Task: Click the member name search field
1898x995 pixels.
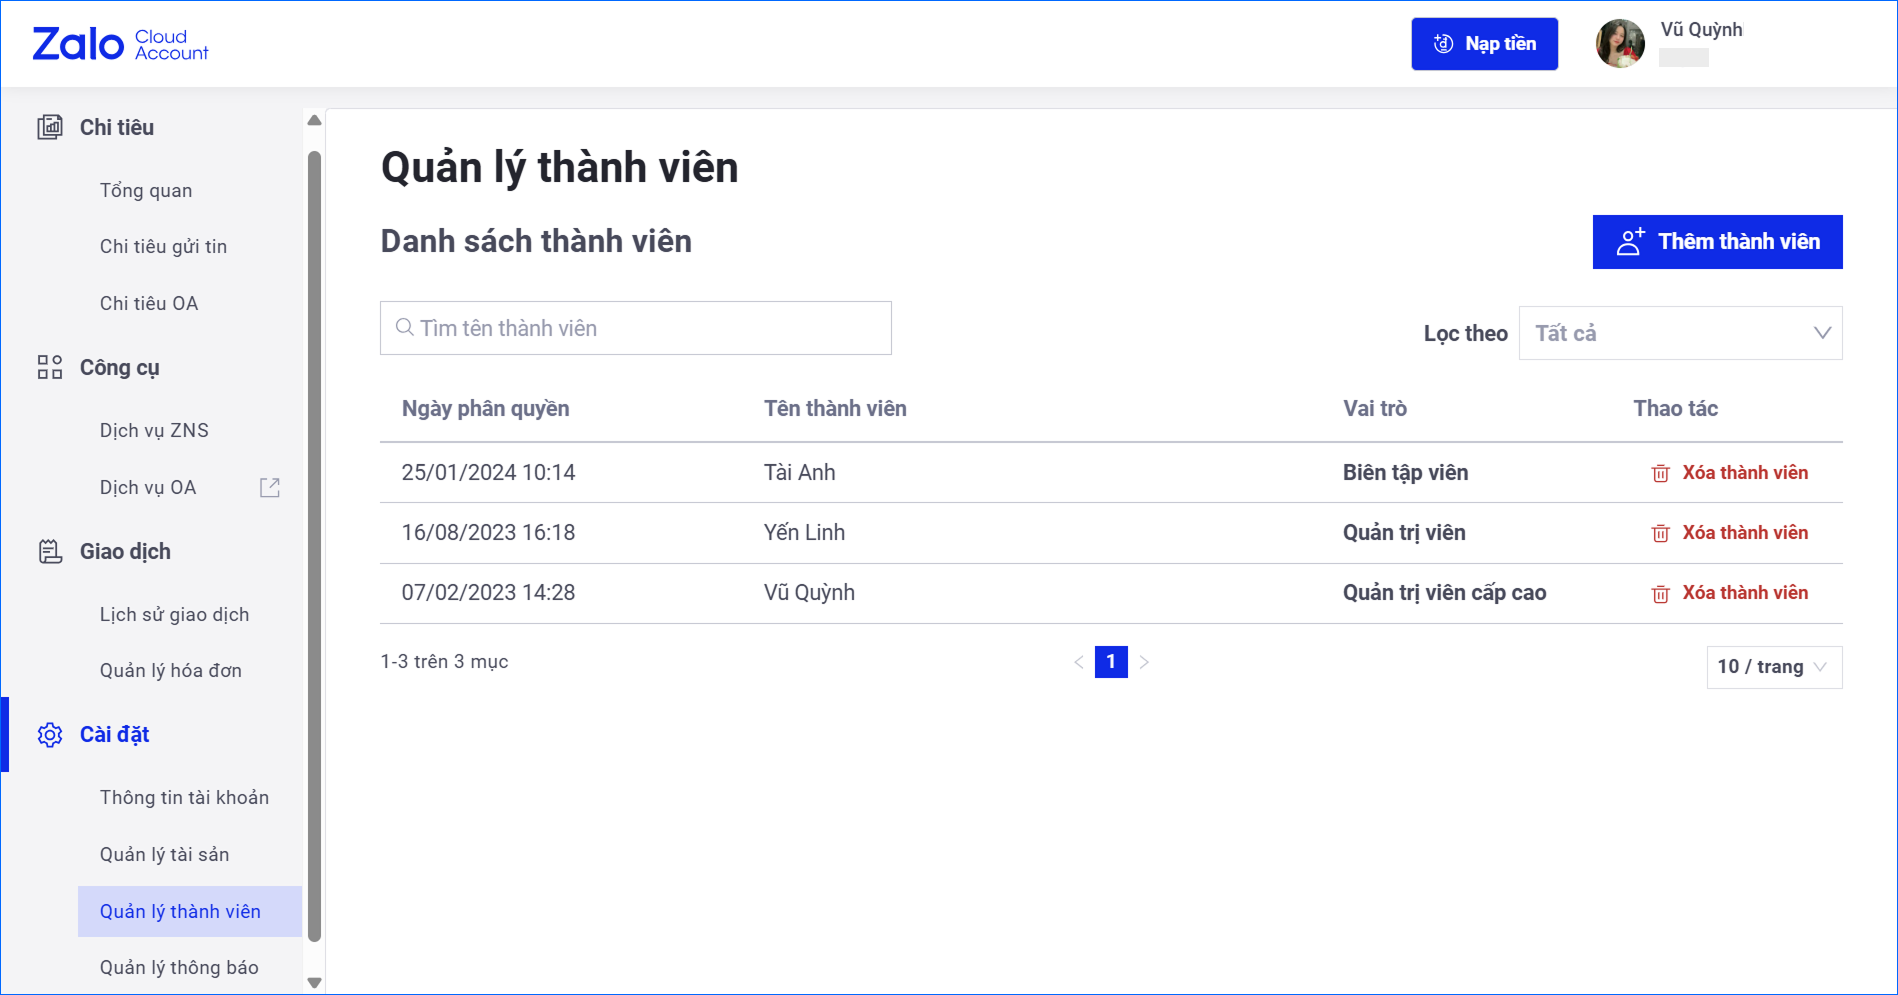Action: tap(636, 328)
